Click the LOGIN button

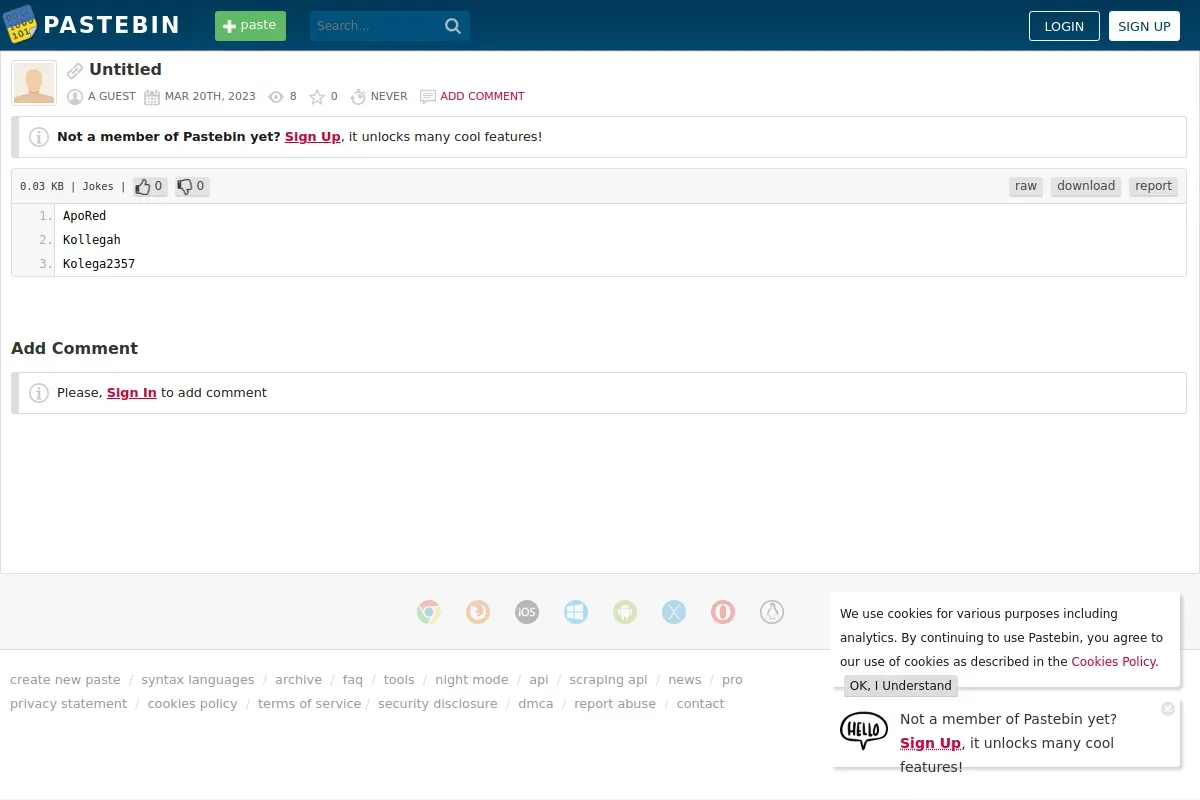click(x=1064, y=26)
